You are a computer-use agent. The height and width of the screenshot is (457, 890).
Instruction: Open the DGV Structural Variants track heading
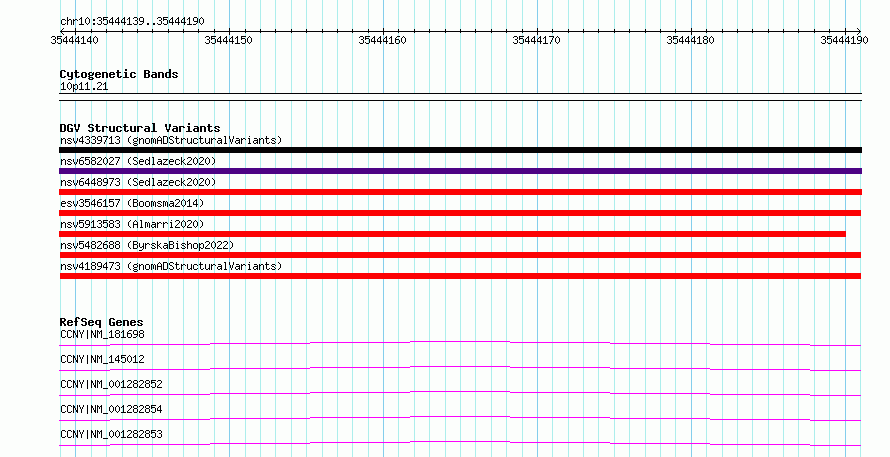[140, 128]
